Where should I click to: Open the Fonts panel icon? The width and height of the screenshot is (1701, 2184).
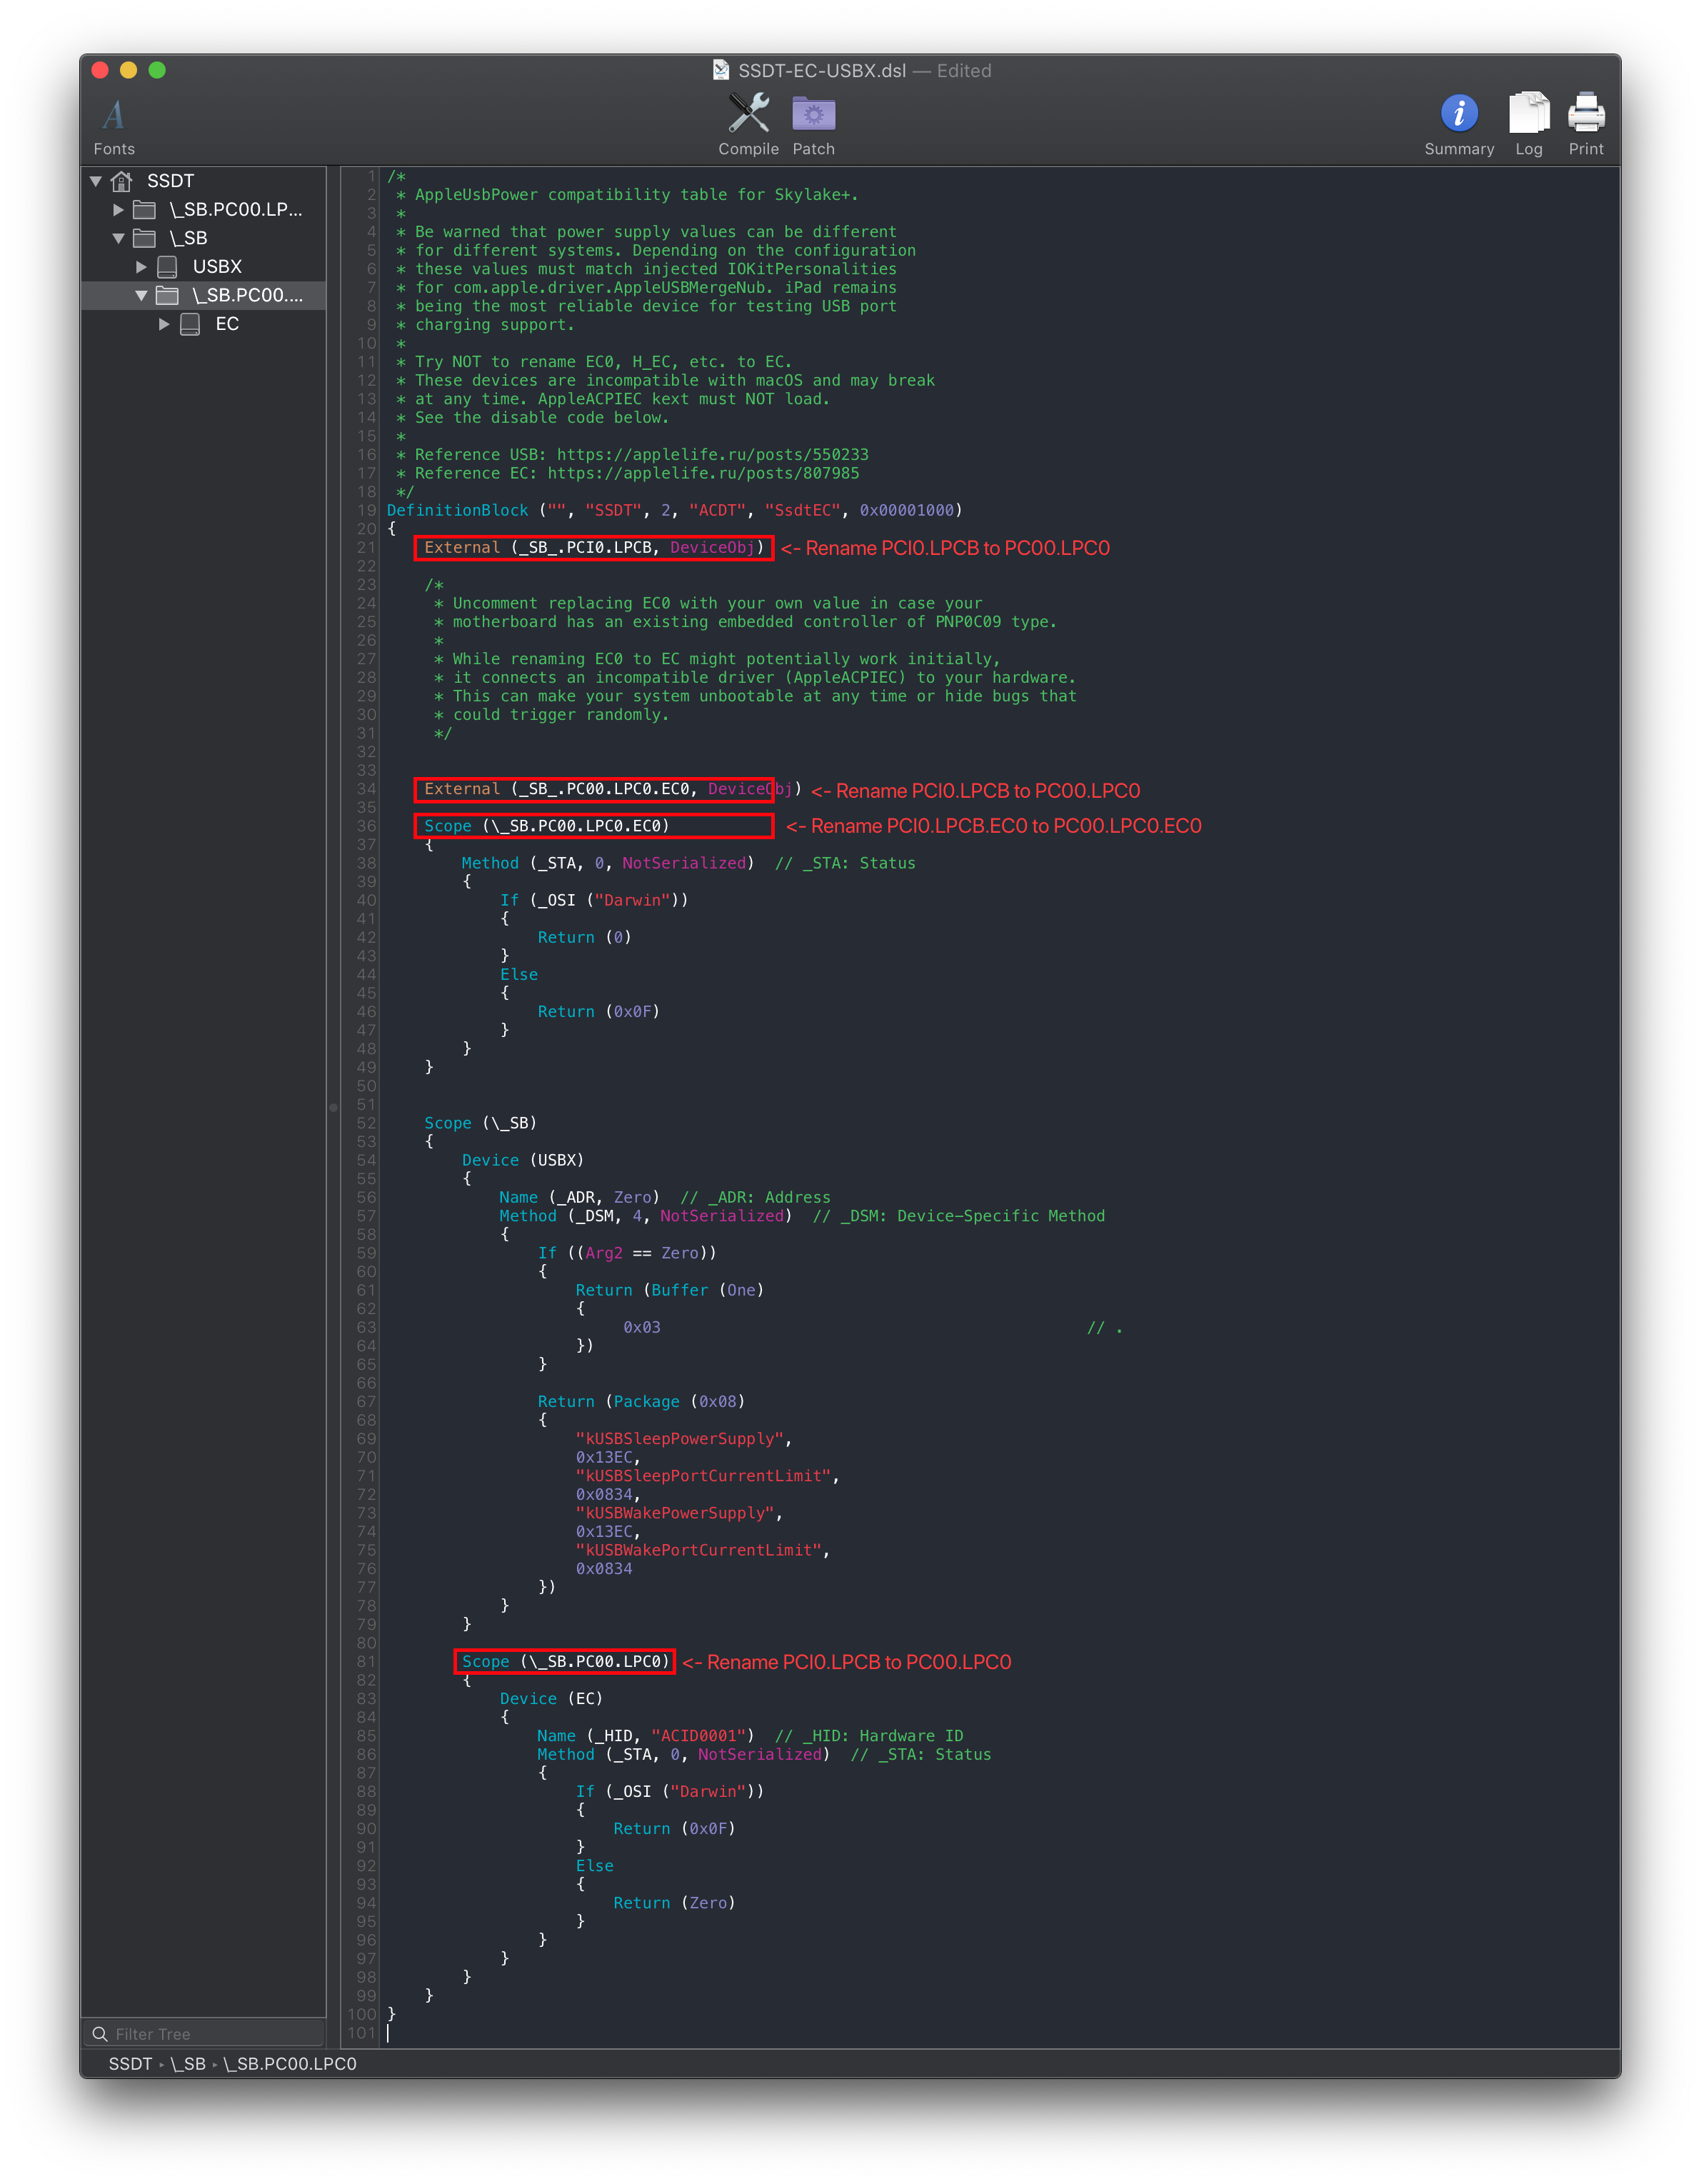[x=114, y=115]
